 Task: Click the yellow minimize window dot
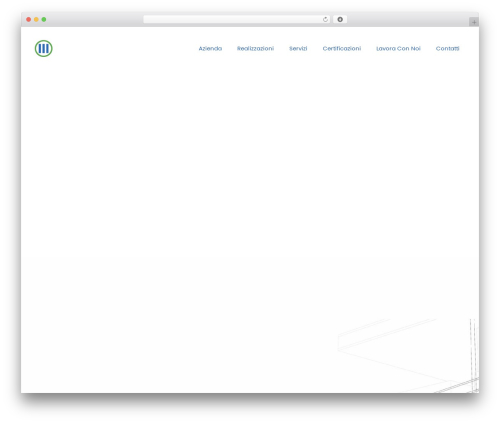(x=36, y=19)
